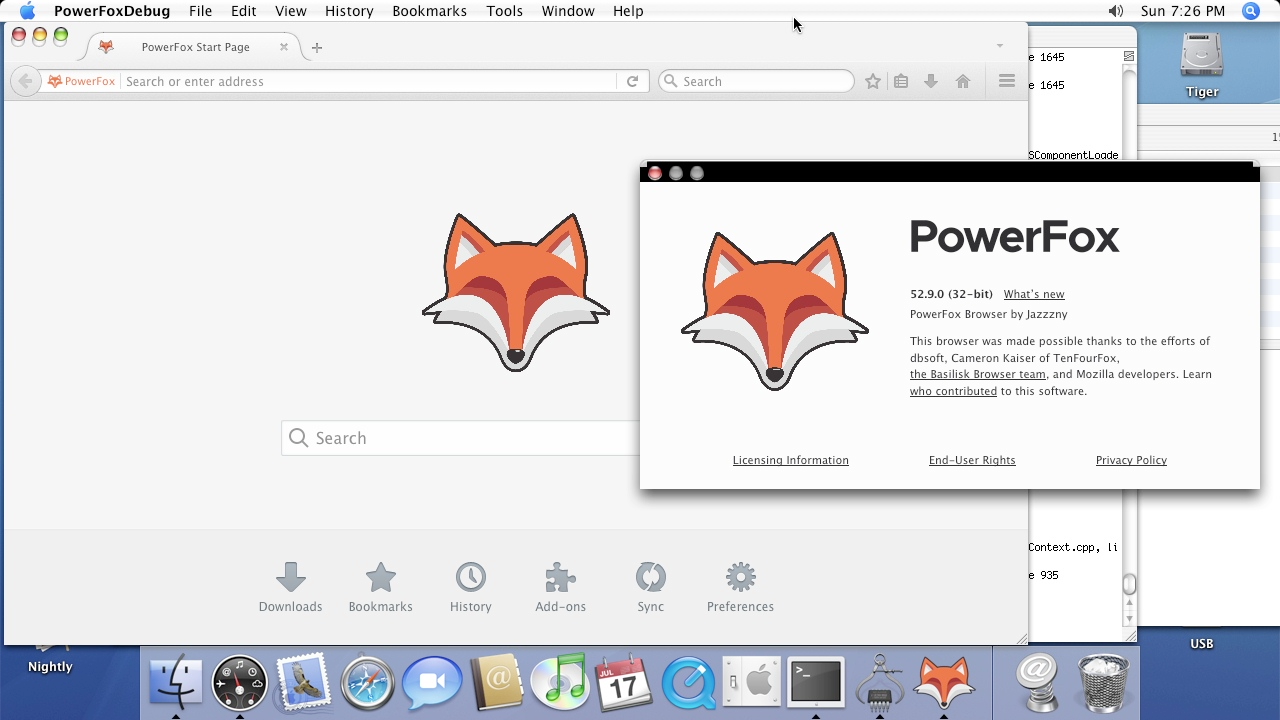This screenshot has height=720, width=1280.
Task: Expand the list all tabs dropdown arrow
Action: click(999, 46)
